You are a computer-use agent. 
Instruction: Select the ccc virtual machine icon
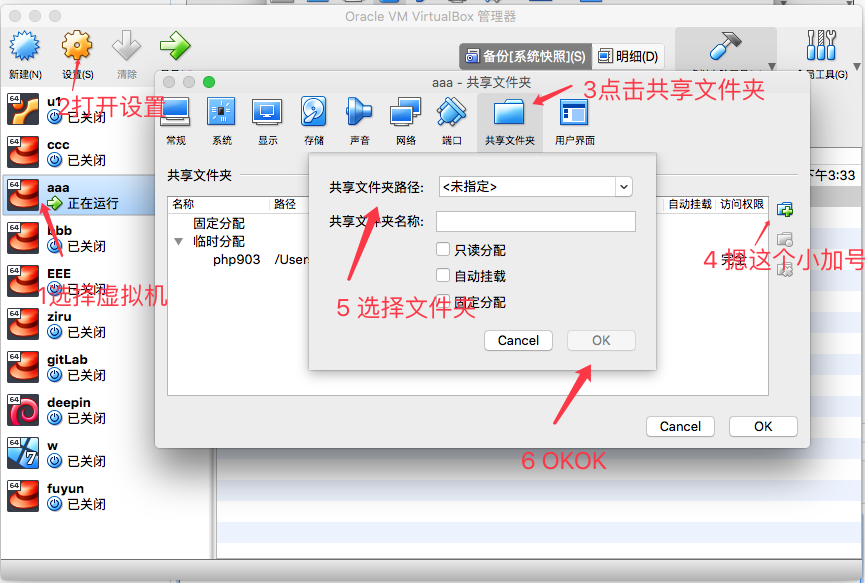[23, 152]
